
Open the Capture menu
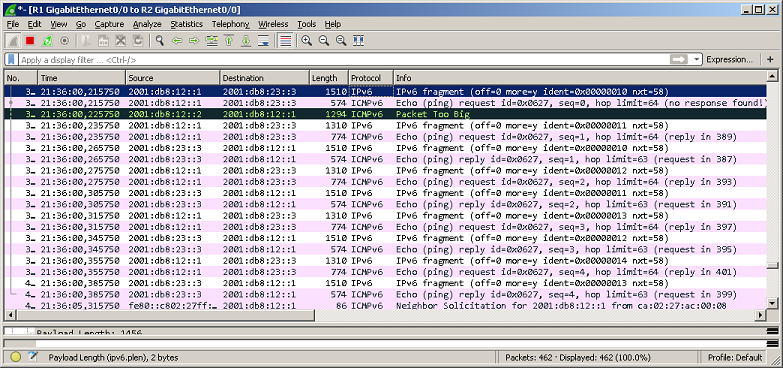point(109,24)
